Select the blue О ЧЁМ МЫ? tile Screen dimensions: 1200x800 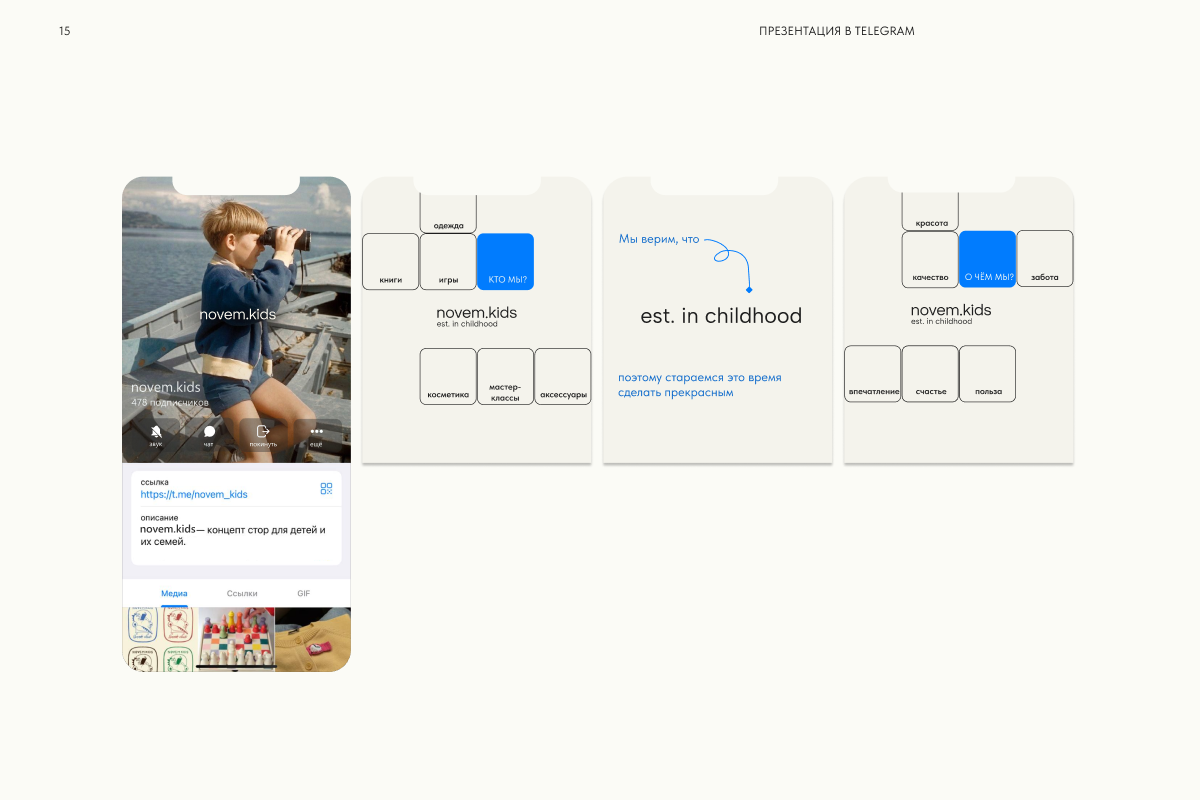click(987, 259)
